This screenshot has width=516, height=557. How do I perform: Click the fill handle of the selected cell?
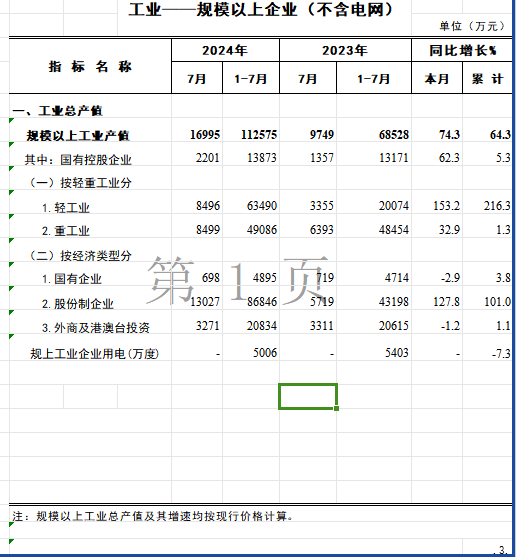(336, 409)
